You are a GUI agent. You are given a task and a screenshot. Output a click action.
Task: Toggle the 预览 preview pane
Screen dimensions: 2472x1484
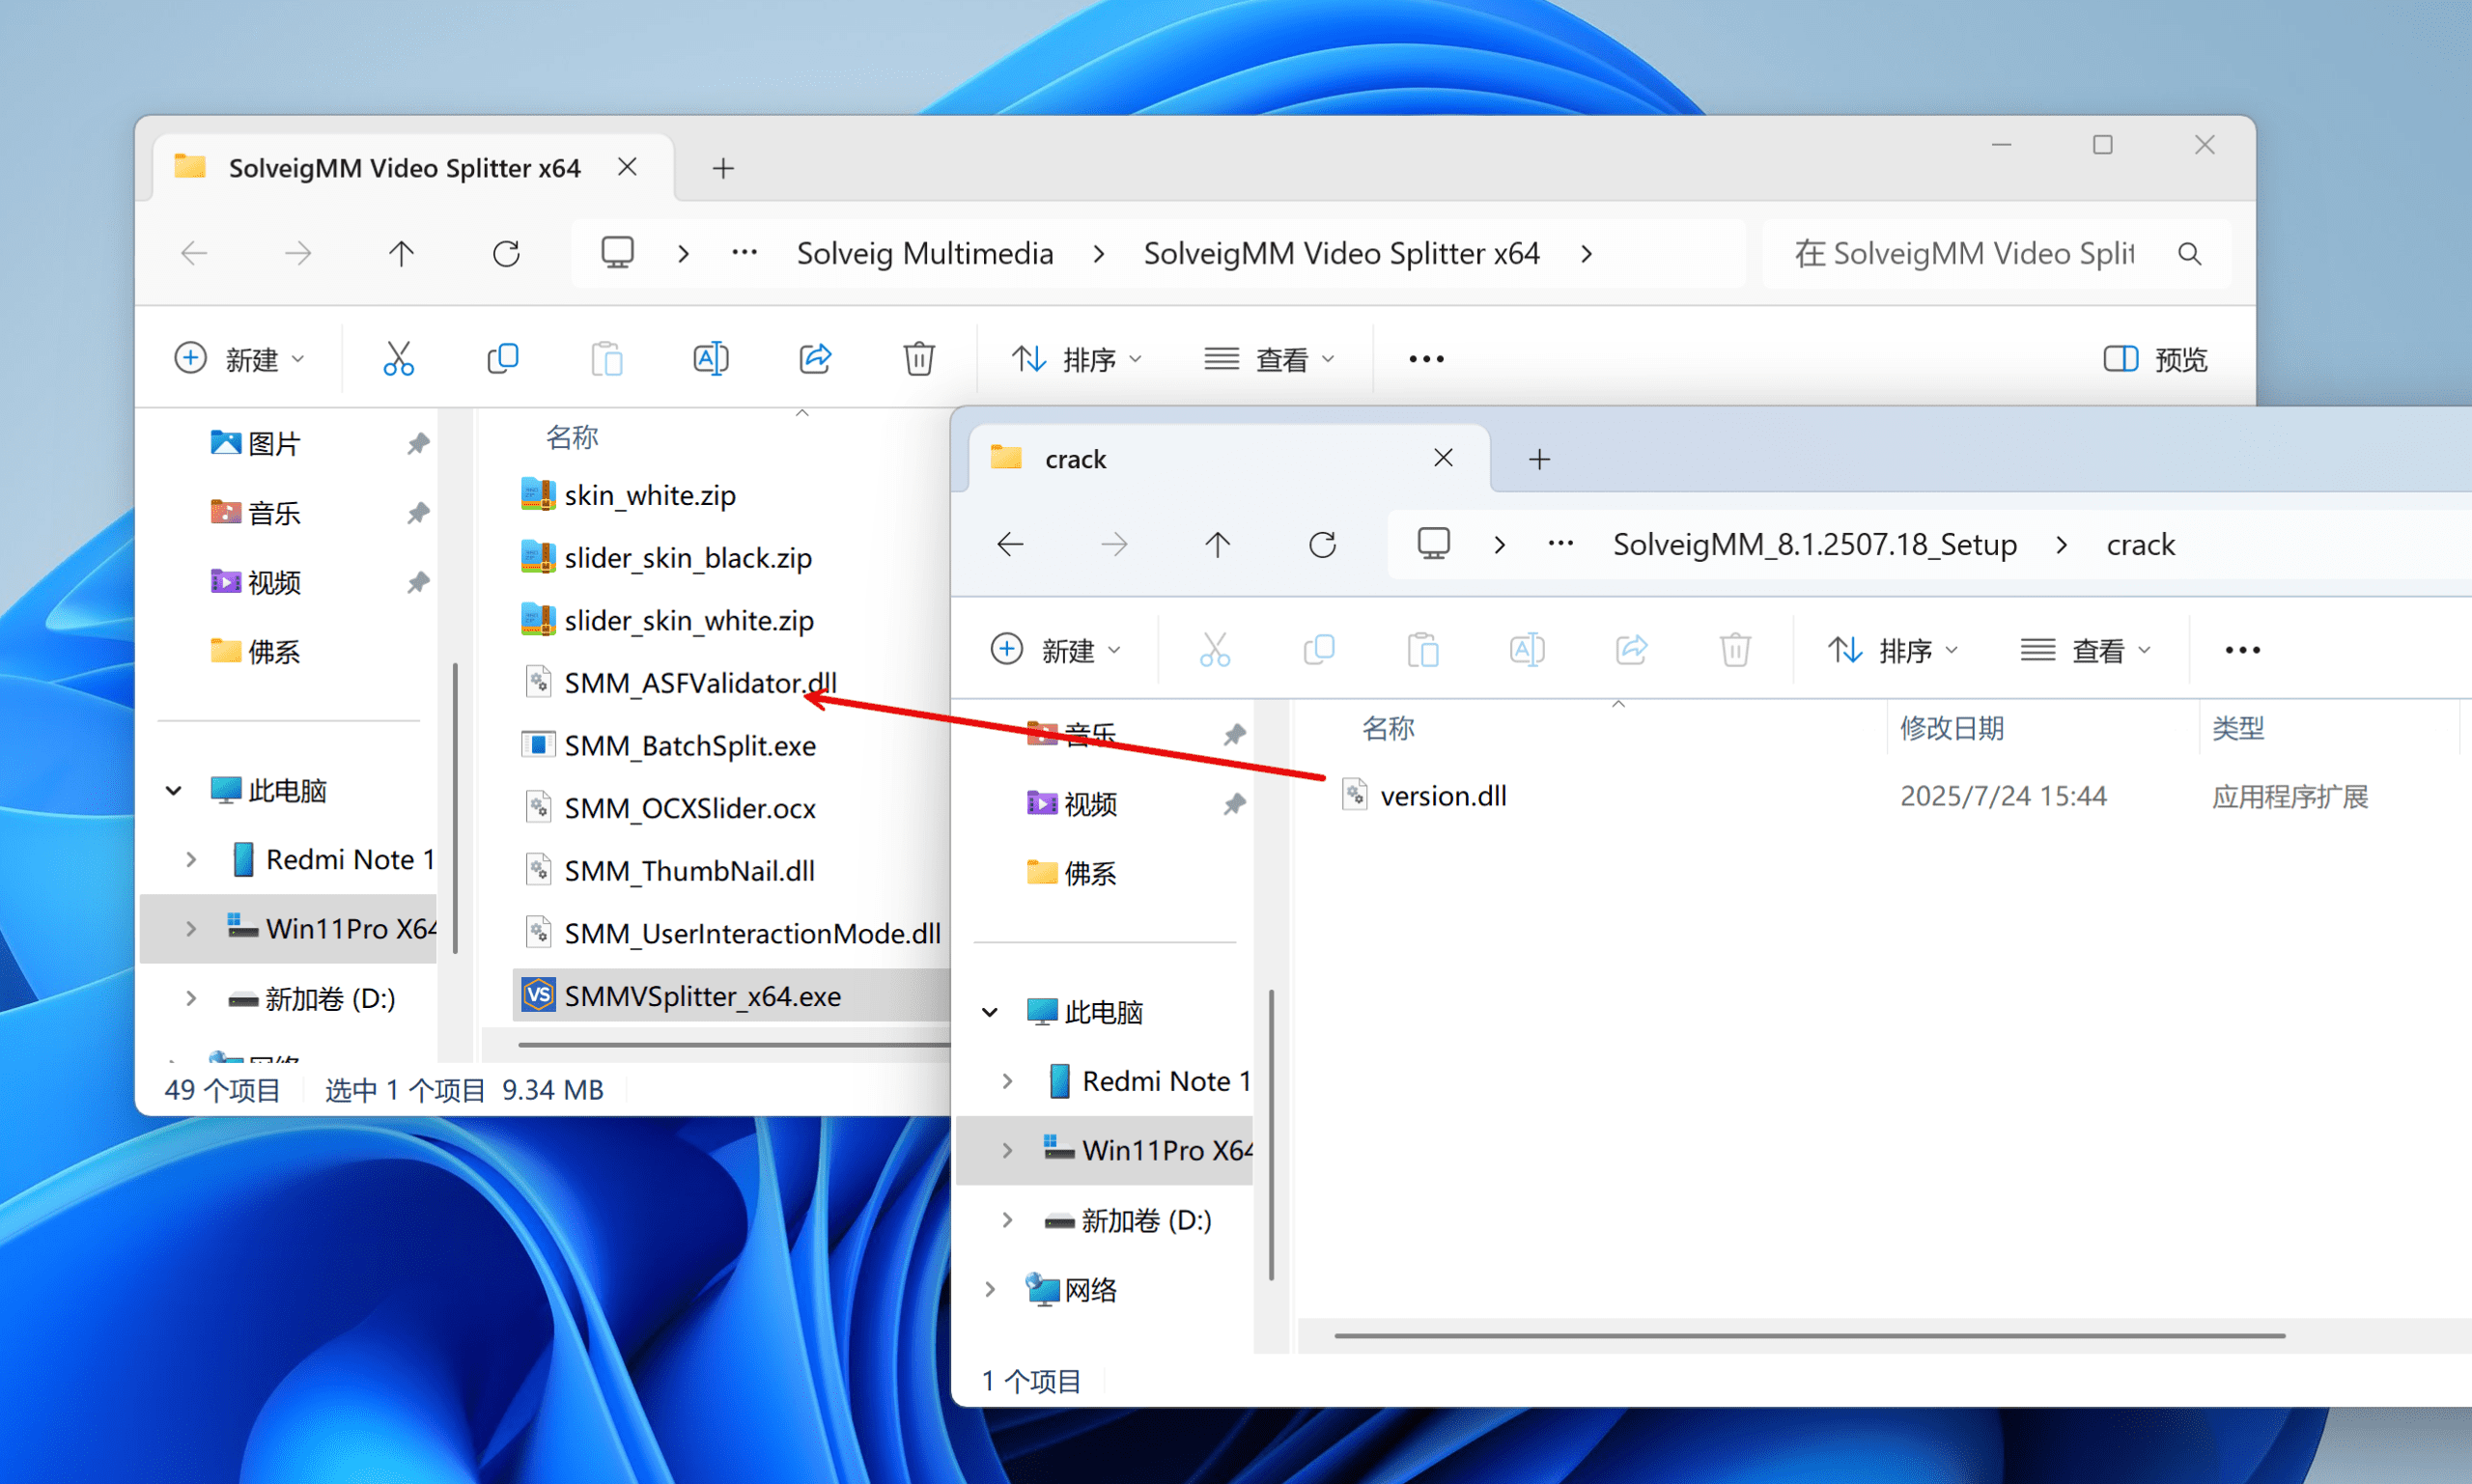click(x=2155, y=359)
